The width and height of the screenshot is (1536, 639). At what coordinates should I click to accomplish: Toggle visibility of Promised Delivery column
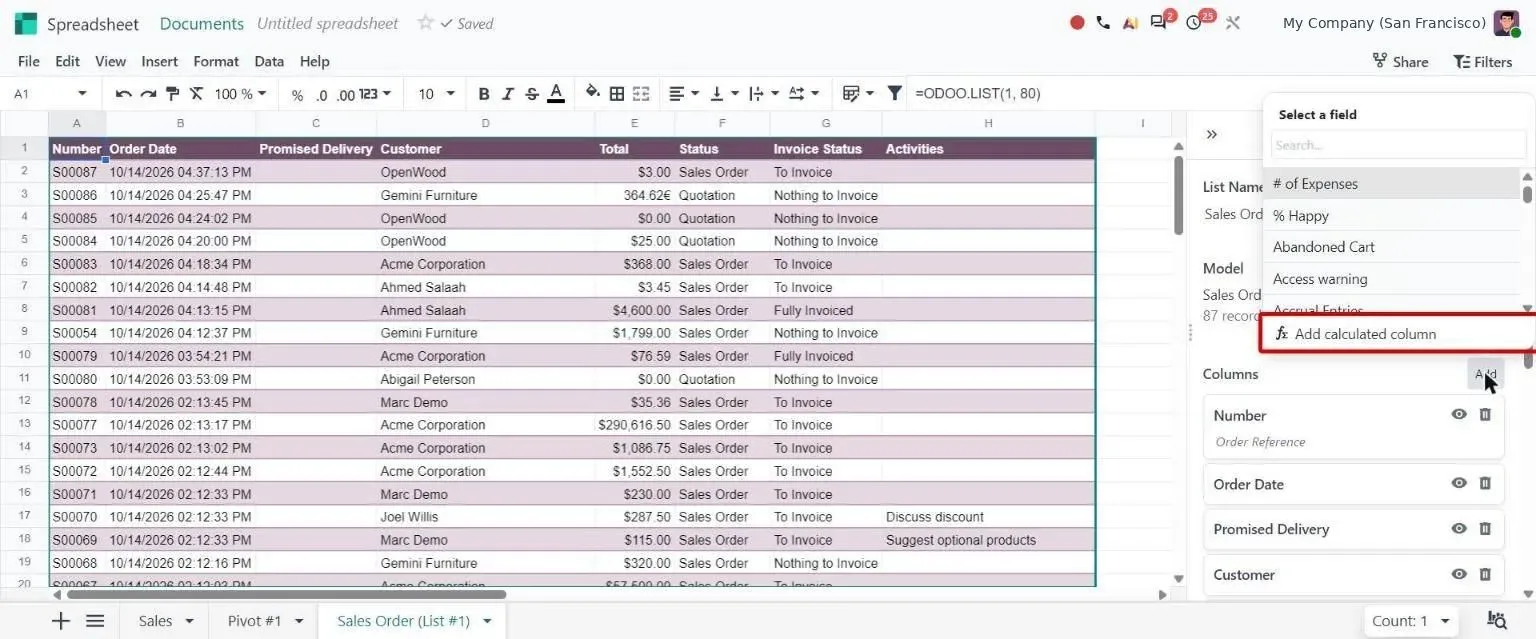pyautogui.click(x=1459, y=529)
